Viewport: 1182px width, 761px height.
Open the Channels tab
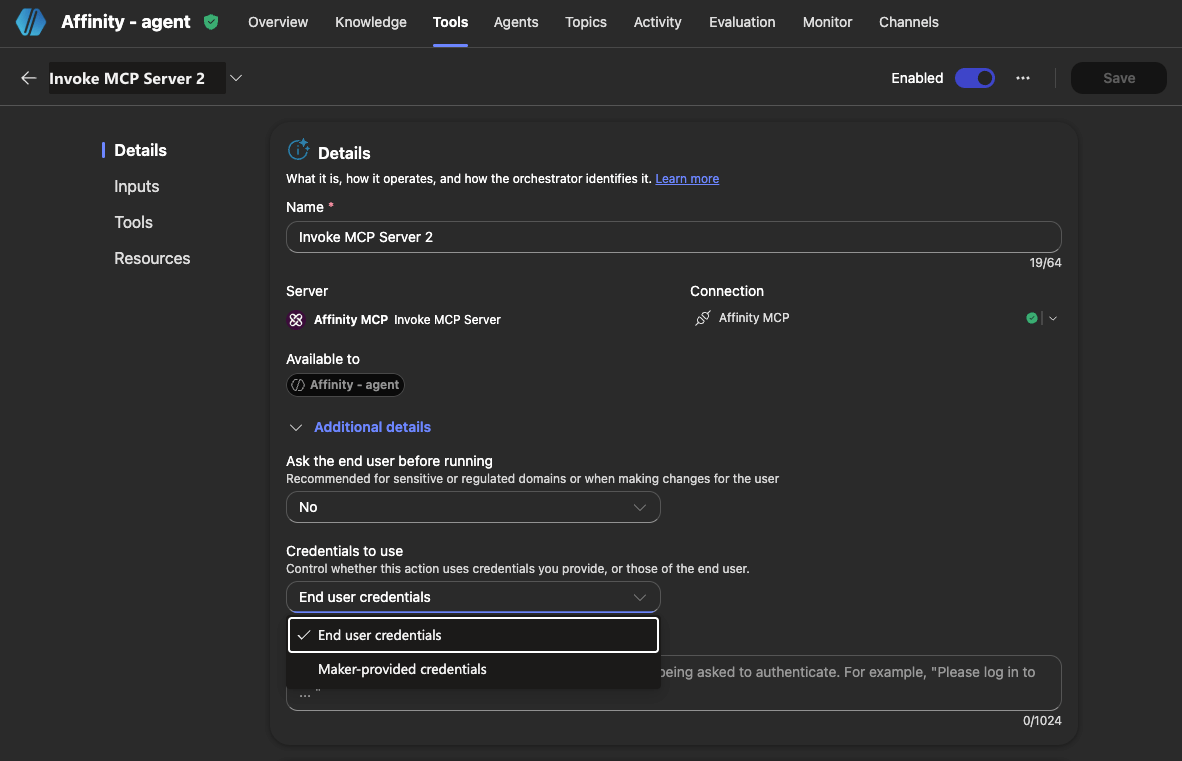coord(908,22)
